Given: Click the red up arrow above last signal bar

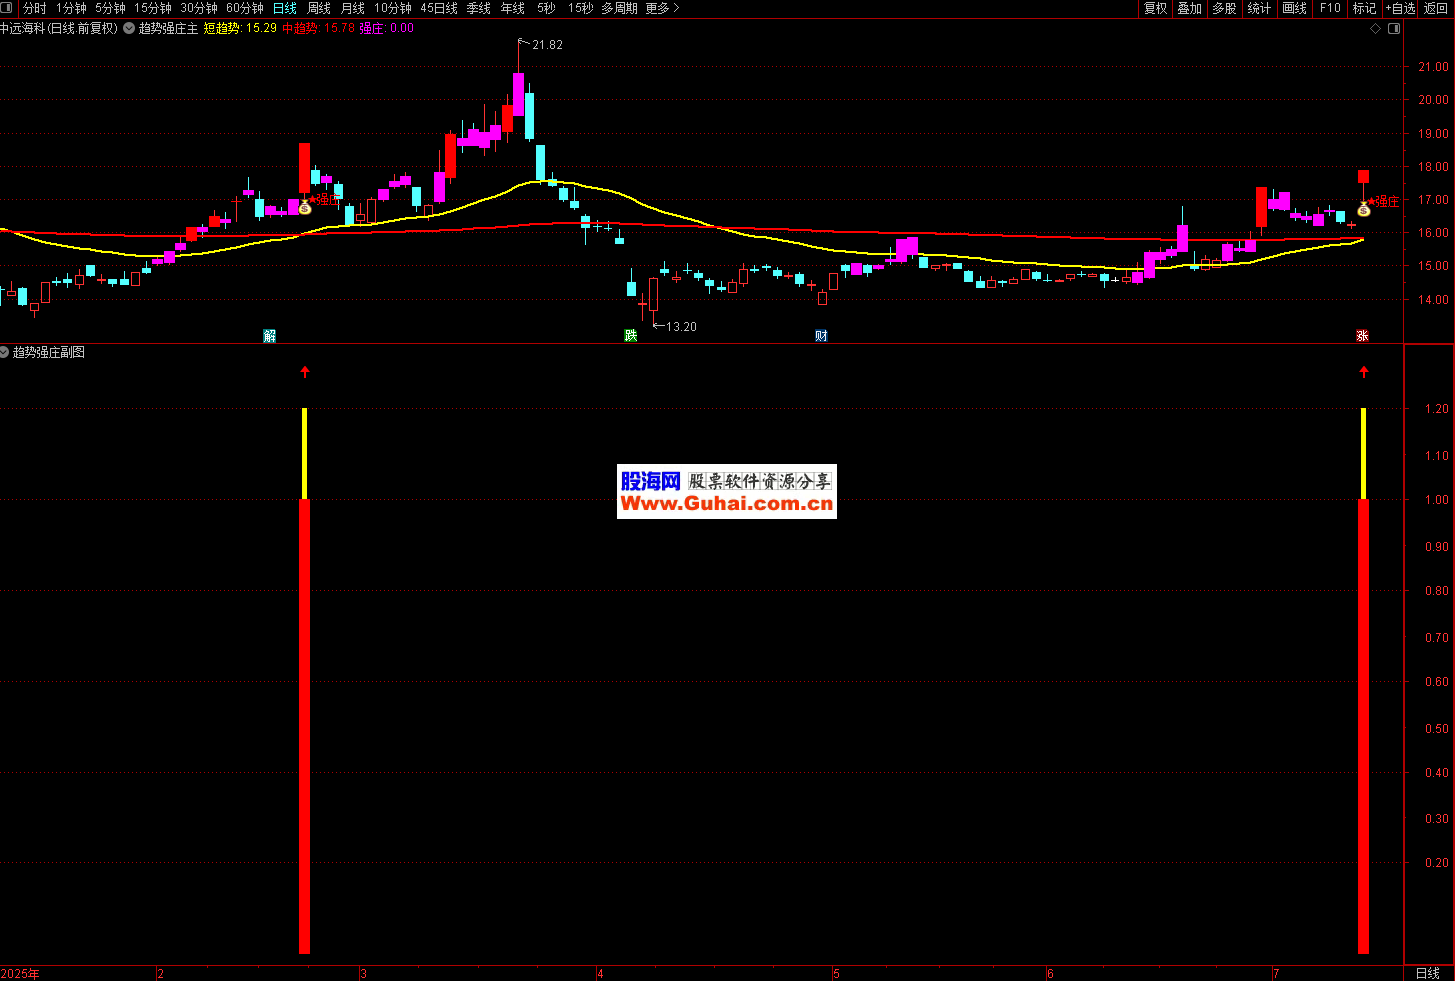Looking at the screenshot, I should coord(1364,372).
